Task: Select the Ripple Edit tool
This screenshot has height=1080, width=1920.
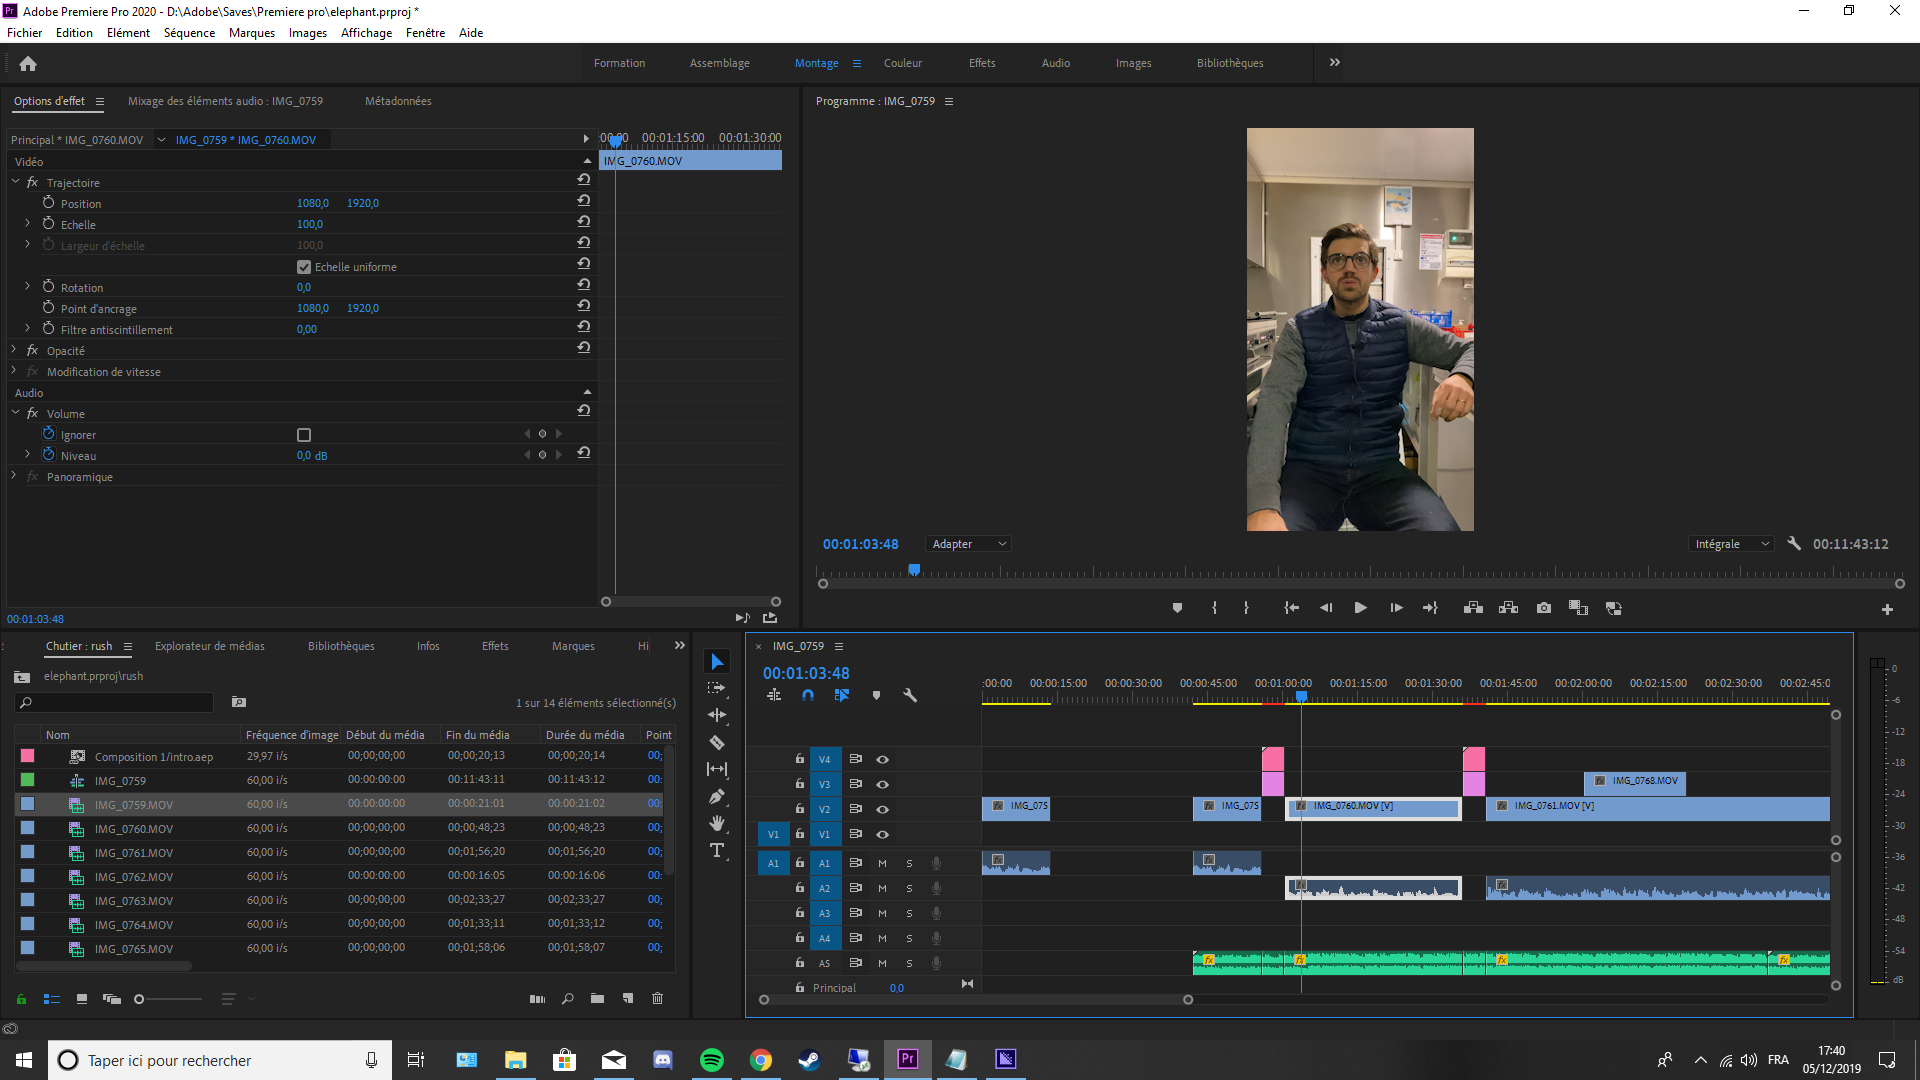Action: point(717,715)
